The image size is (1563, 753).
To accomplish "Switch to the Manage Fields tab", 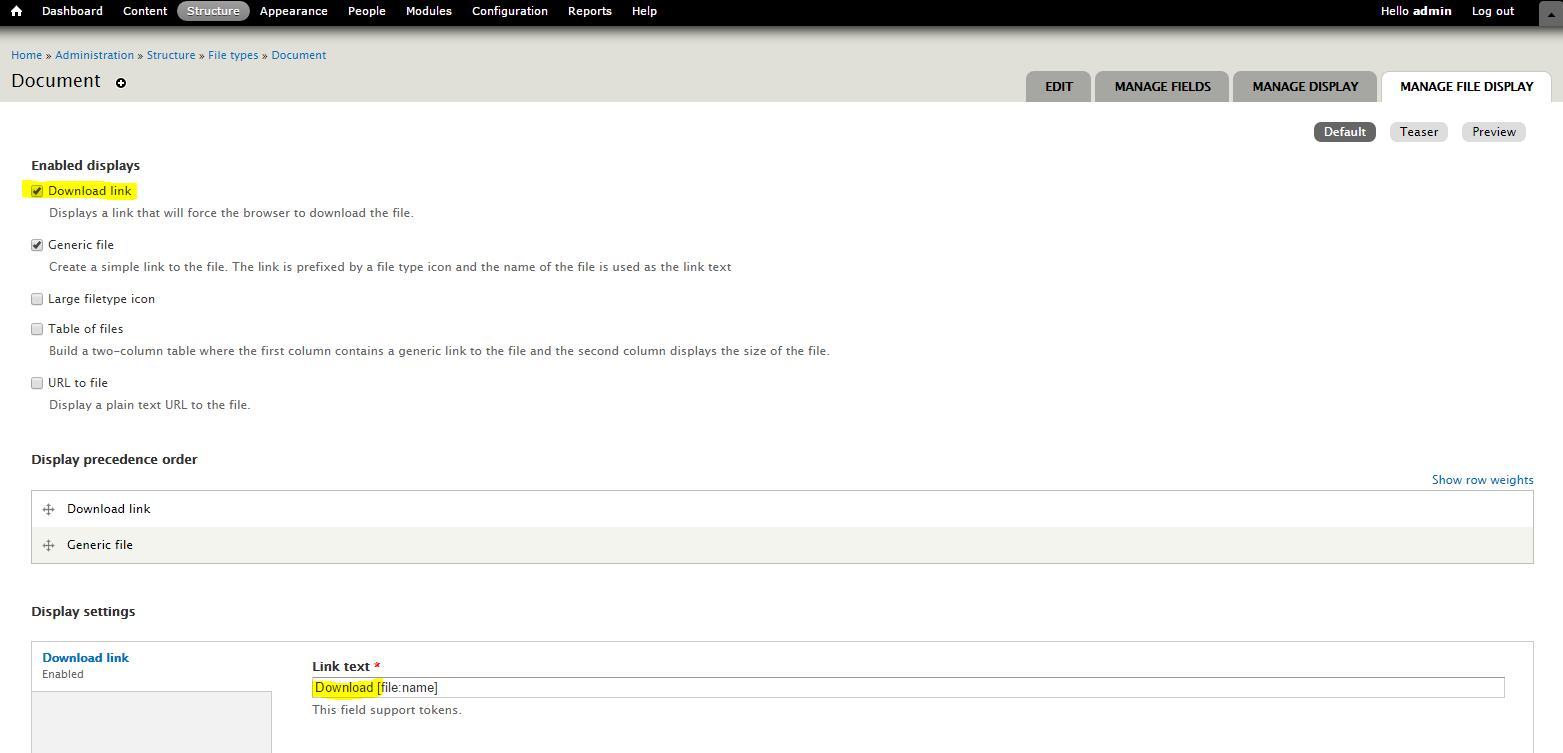I will pos(1163,87).
